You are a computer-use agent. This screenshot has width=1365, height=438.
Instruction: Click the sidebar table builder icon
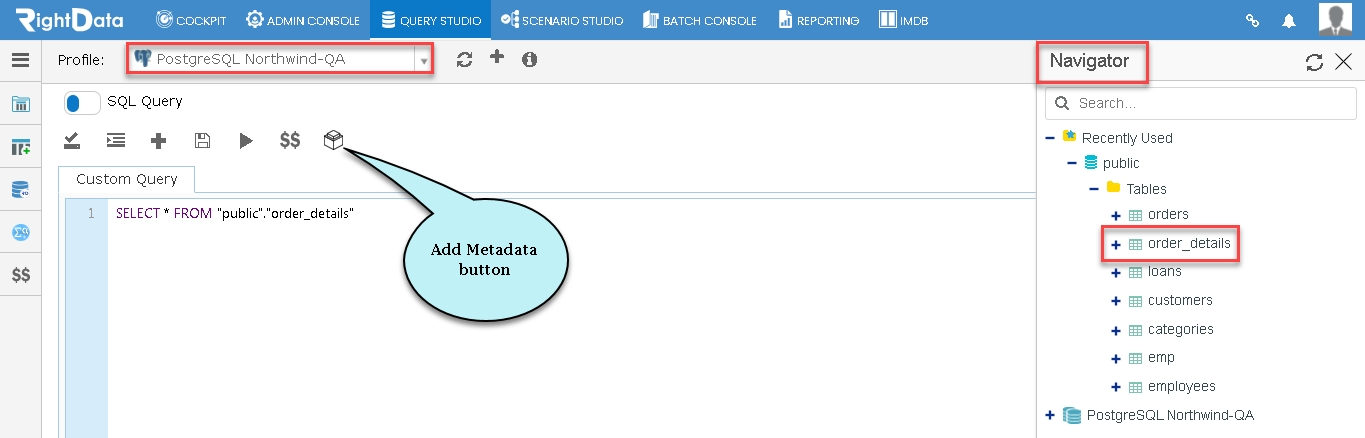click(x=20, y=104)
